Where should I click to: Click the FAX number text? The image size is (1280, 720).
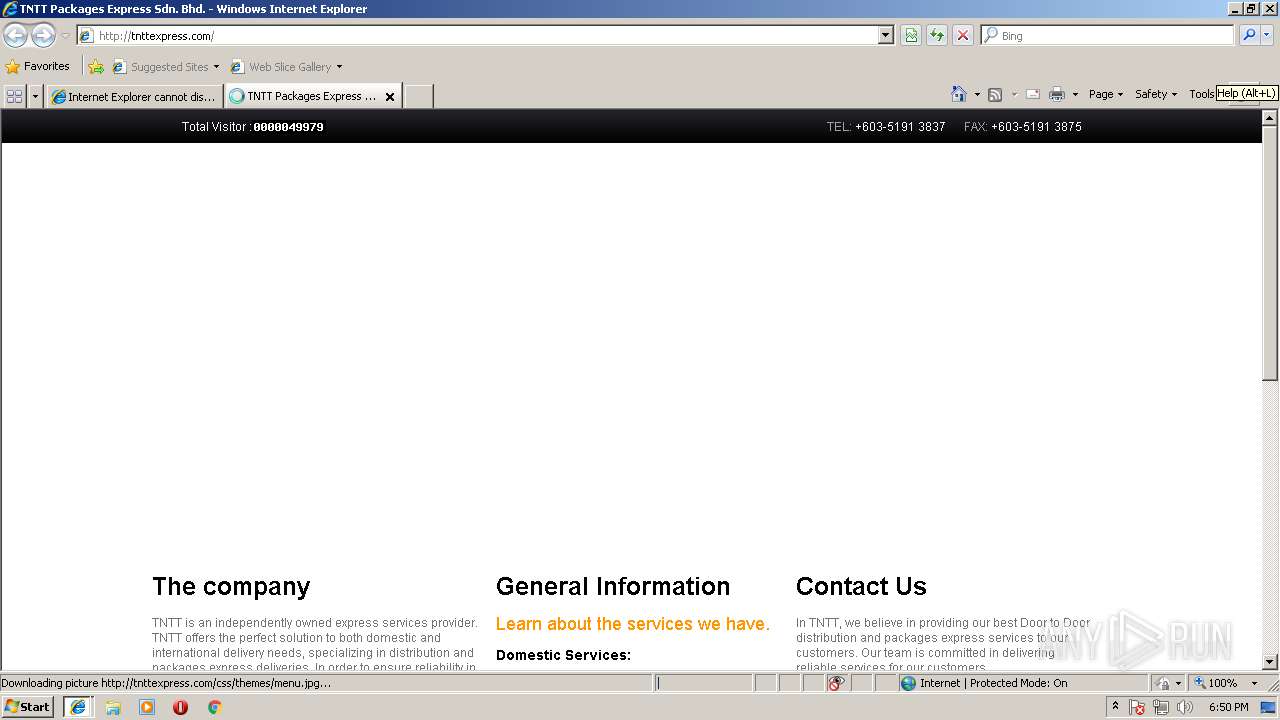pos(1023,127)
